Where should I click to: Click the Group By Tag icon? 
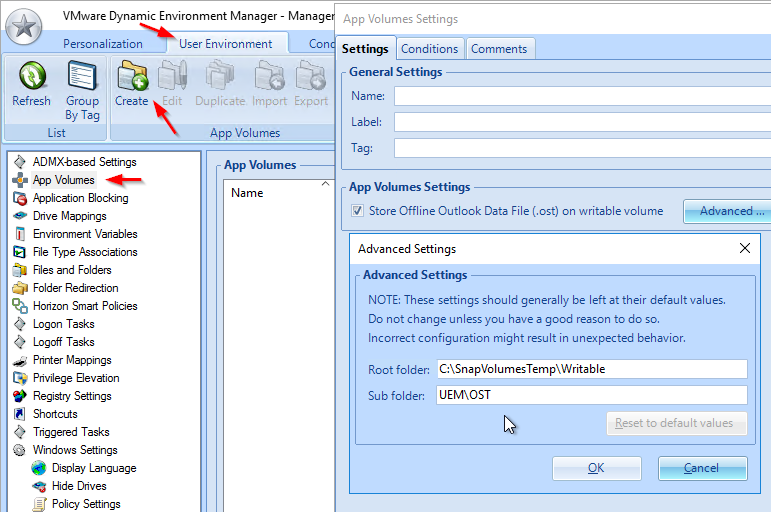pos(82,76)
